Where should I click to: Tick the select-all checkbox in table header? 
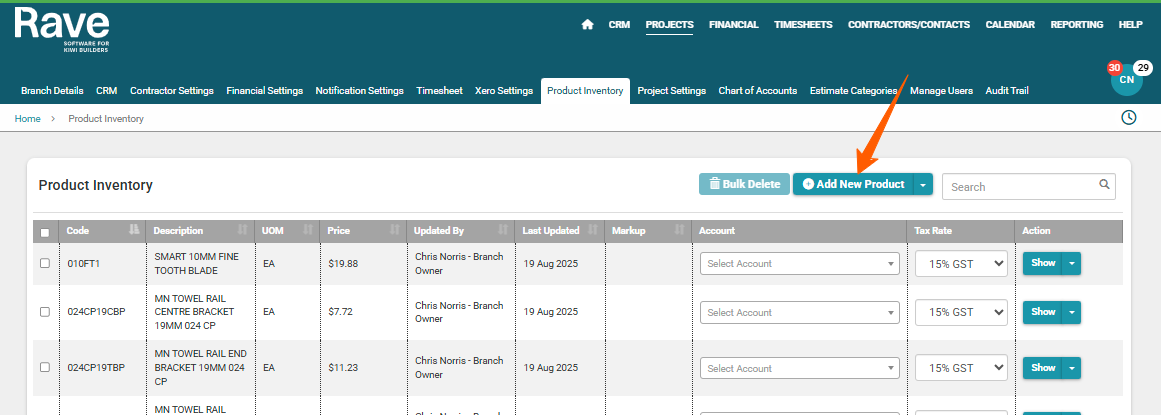click(x=45, y=233)
